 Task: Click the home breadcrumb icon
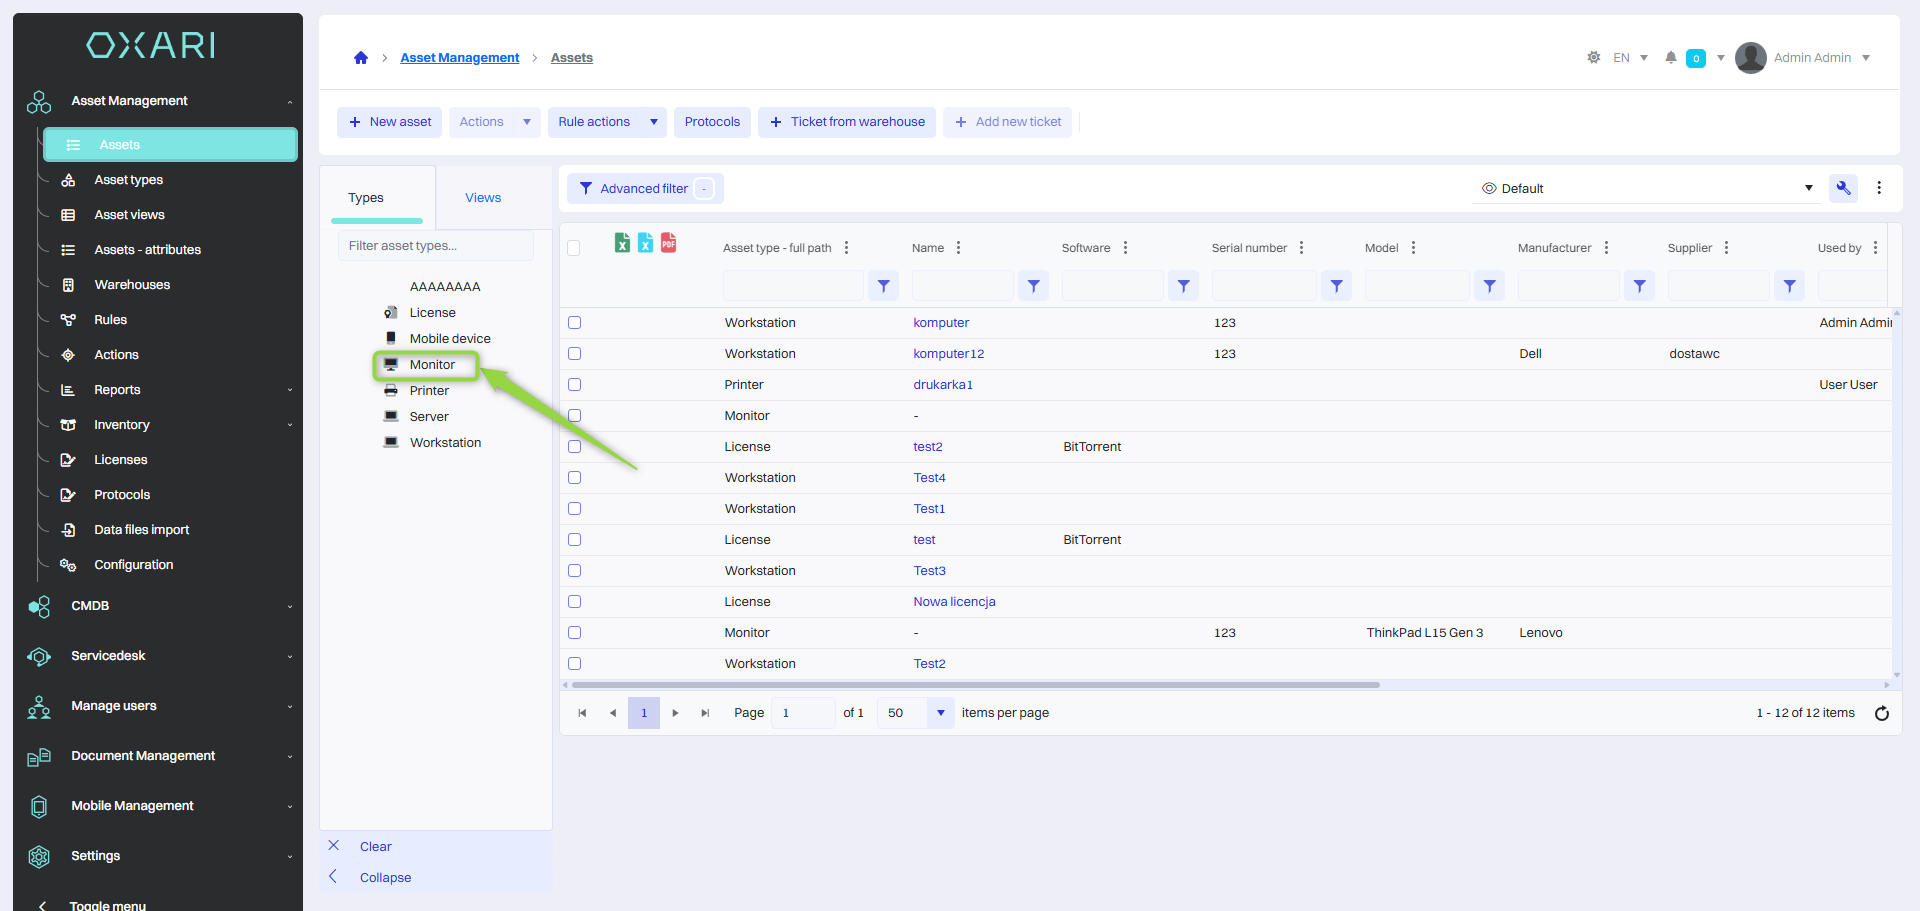[x=361, y=58]
